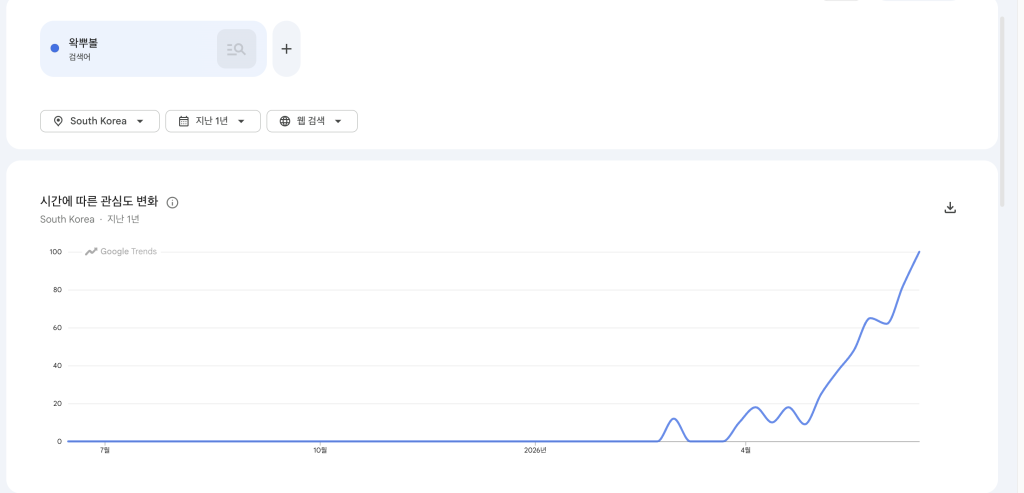Viewport: 1024px width, 493px height.
Task: Click the blue dot color marker for 왁뿌볼
Action: click(x=55, y=48)
